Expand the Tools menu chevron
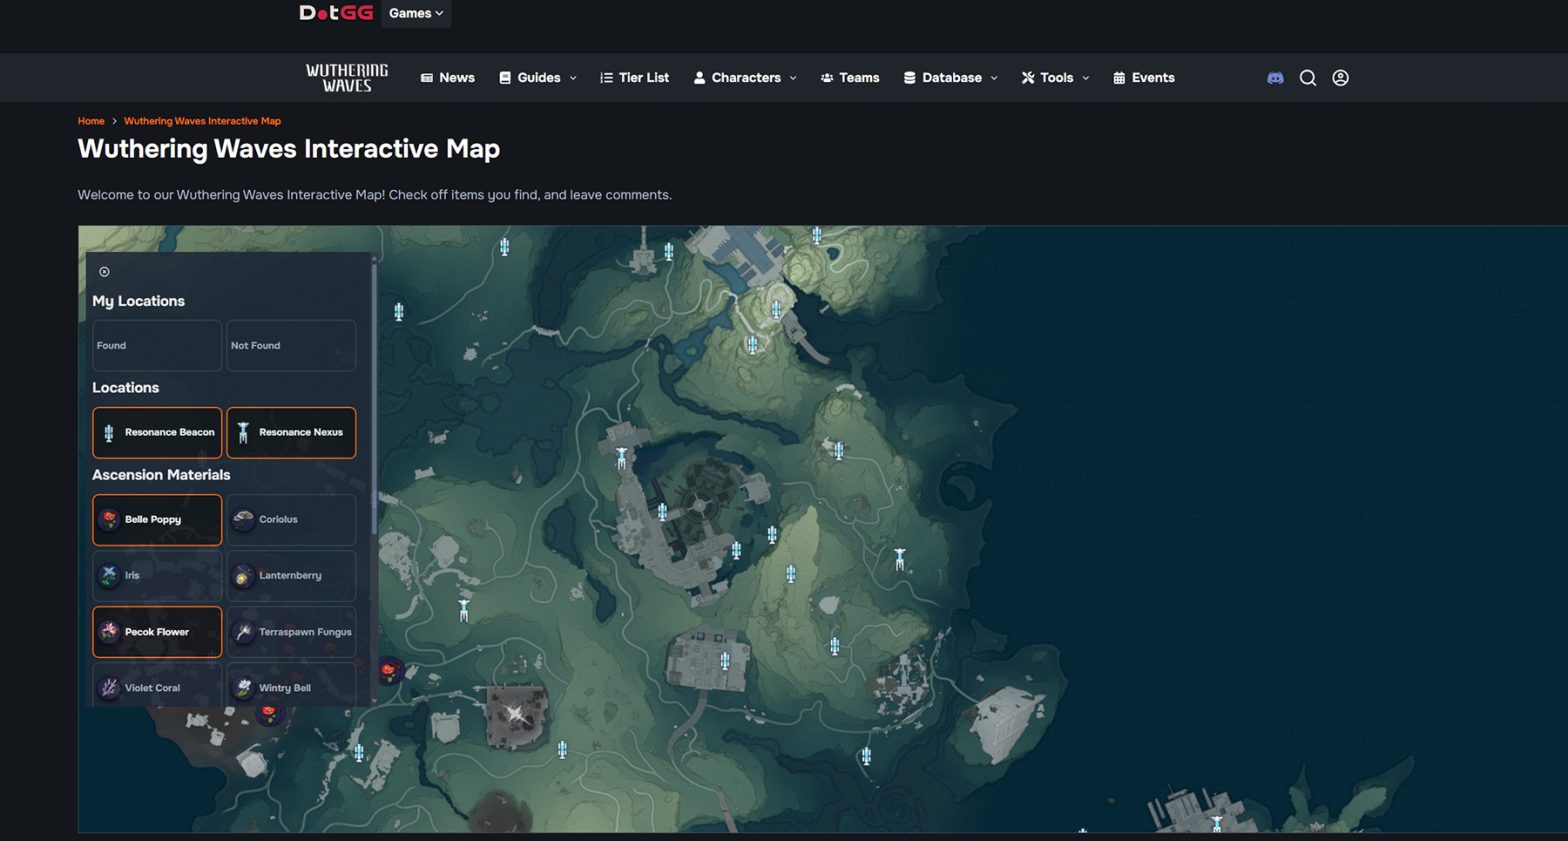 [x=1086, y=78]
